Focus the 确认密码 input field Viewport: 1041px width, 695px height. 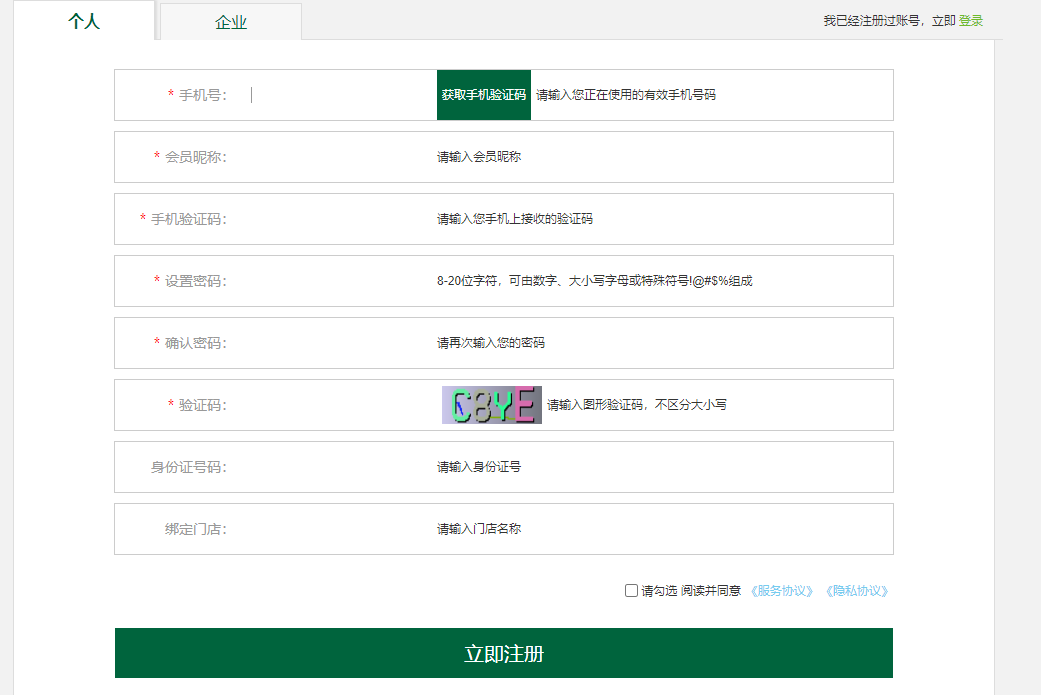pyautogui.click(x=330, y=343)
